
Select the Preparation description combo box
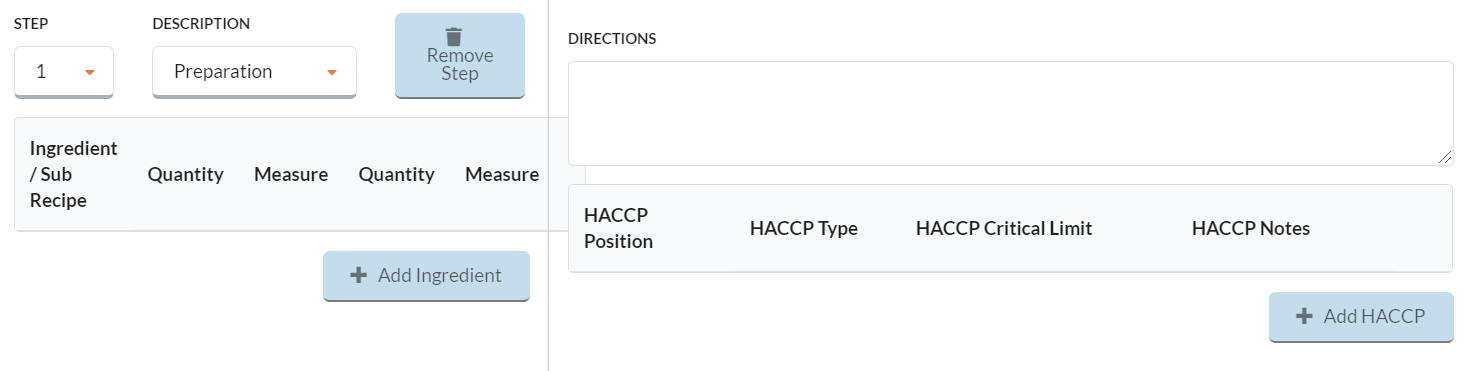tap(254, 72)
